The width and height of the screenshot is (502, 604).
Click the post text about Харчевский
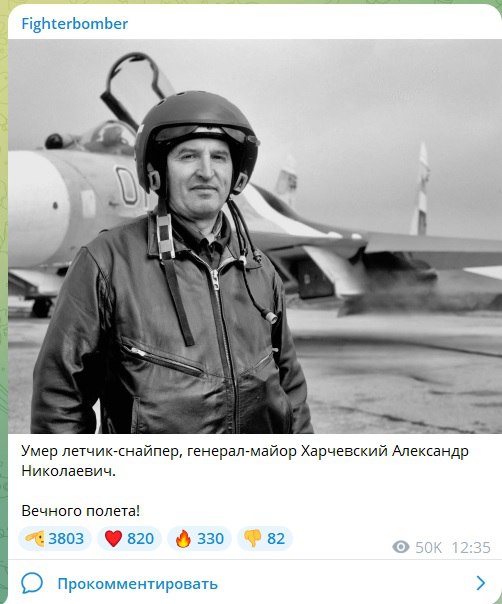245,461
